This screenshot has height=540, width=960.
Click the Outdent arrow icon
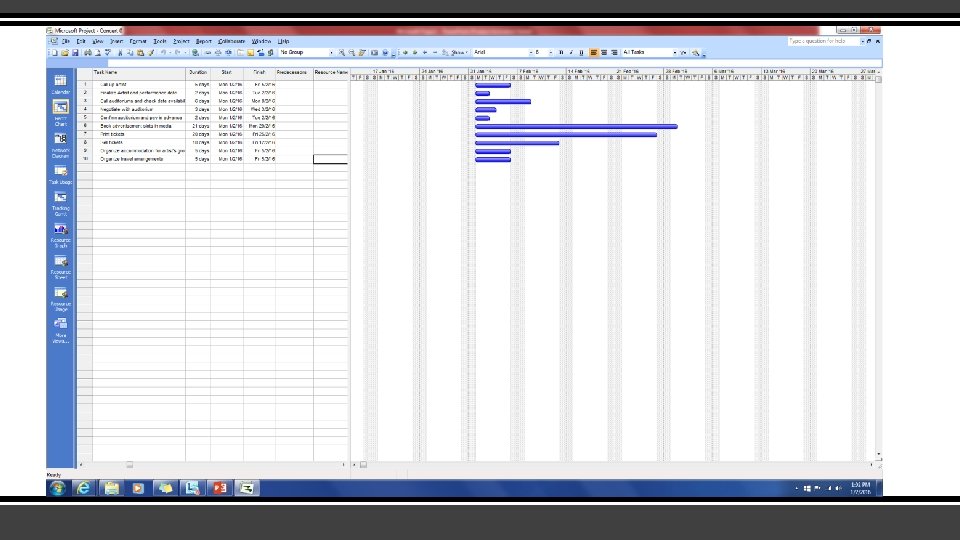(405, 53)
